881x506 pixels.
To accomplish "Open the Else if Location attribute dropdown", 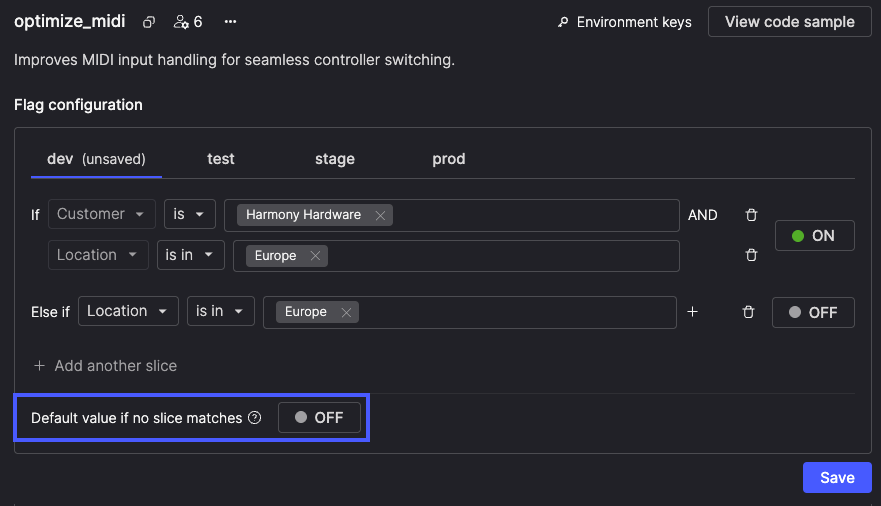I will click(128, 311).
